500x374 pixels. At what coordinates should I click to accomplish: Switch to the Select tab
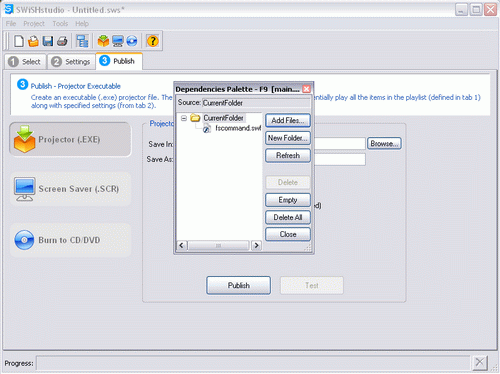(x=25, y=62)
